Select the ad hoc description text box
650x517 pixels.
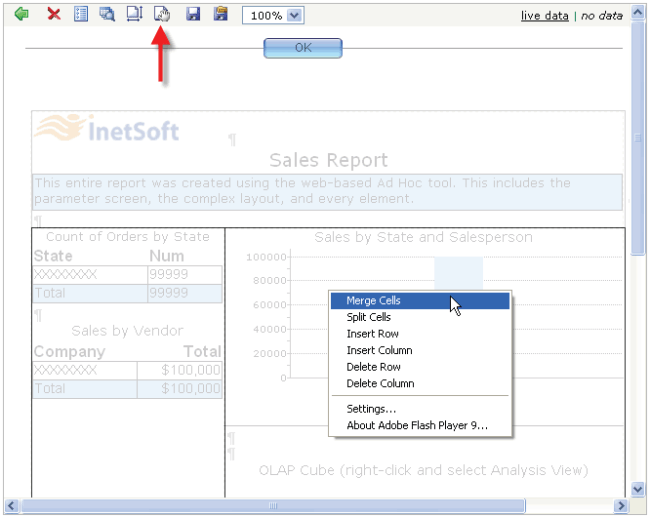click(x=327, y=192)
